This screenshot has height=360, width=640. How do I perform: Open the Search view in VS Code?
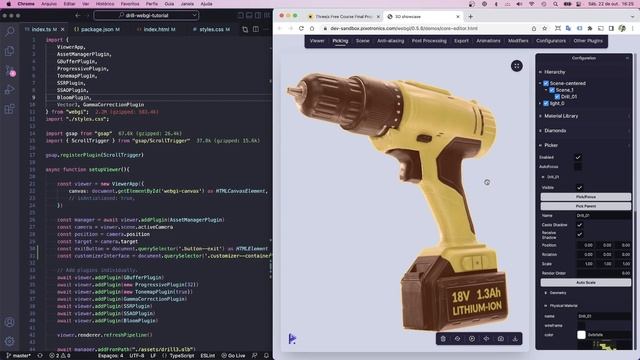click(9, 32)
